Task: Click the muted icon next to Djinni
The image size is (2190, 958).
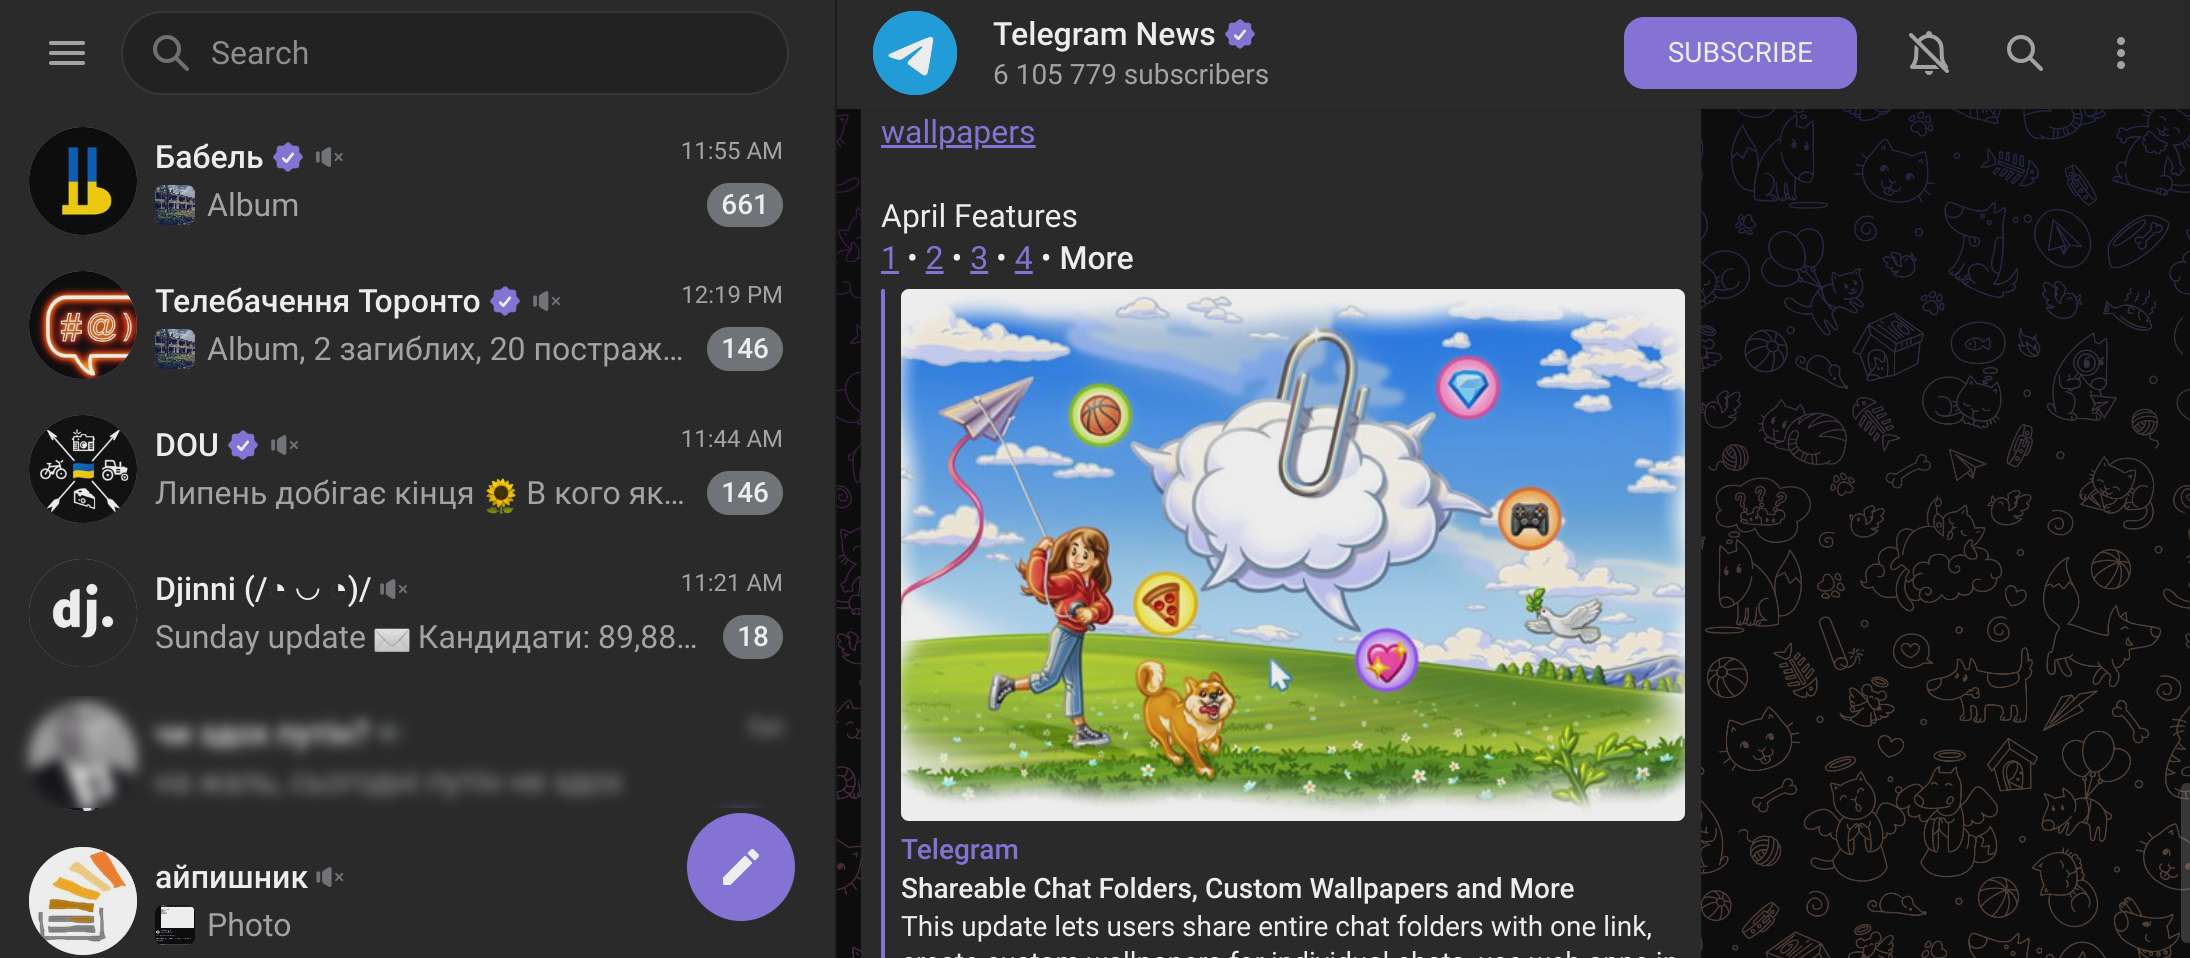Action: (394, 589)
